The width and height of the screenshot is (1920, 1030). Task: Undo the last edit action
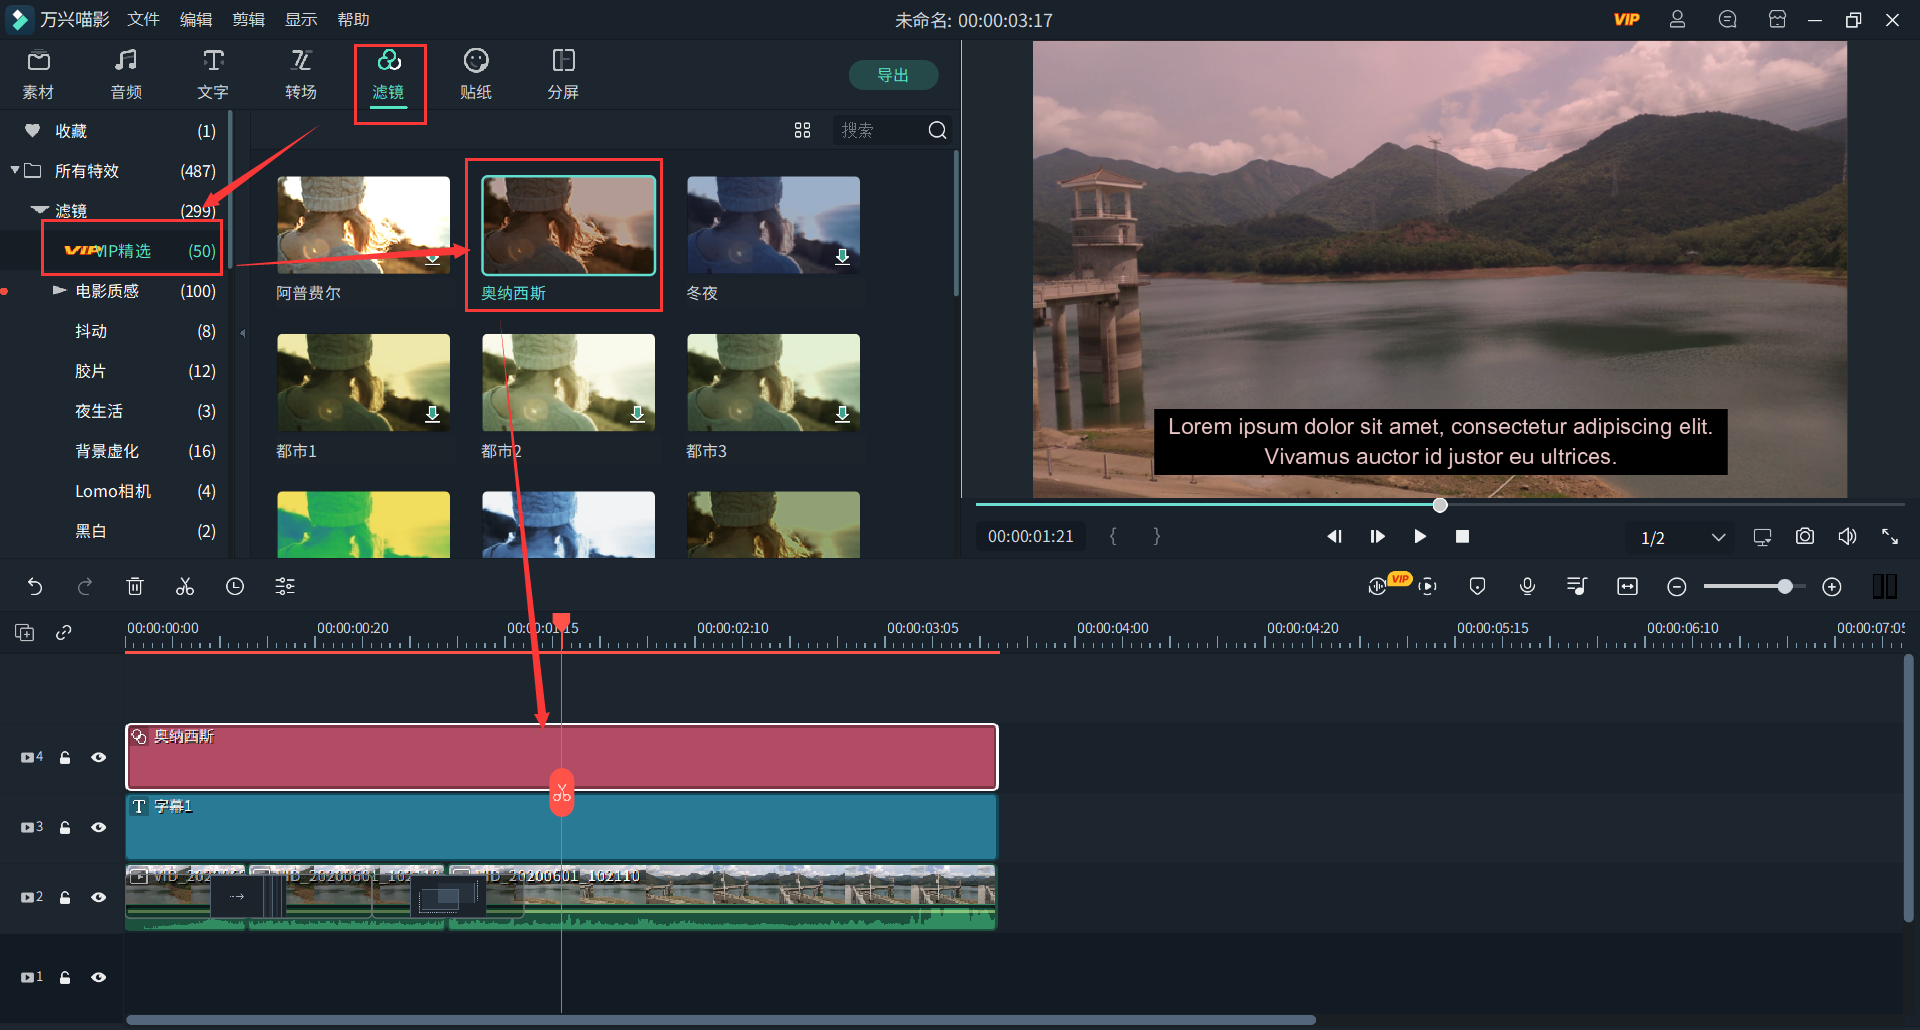[x=35, y=587]
